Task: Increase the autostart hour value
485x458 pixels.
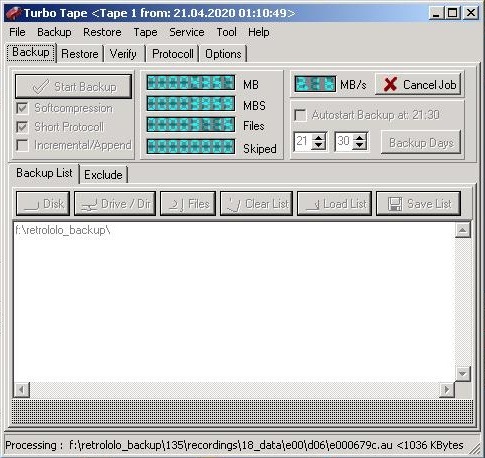Action: (x=319, y=138)
